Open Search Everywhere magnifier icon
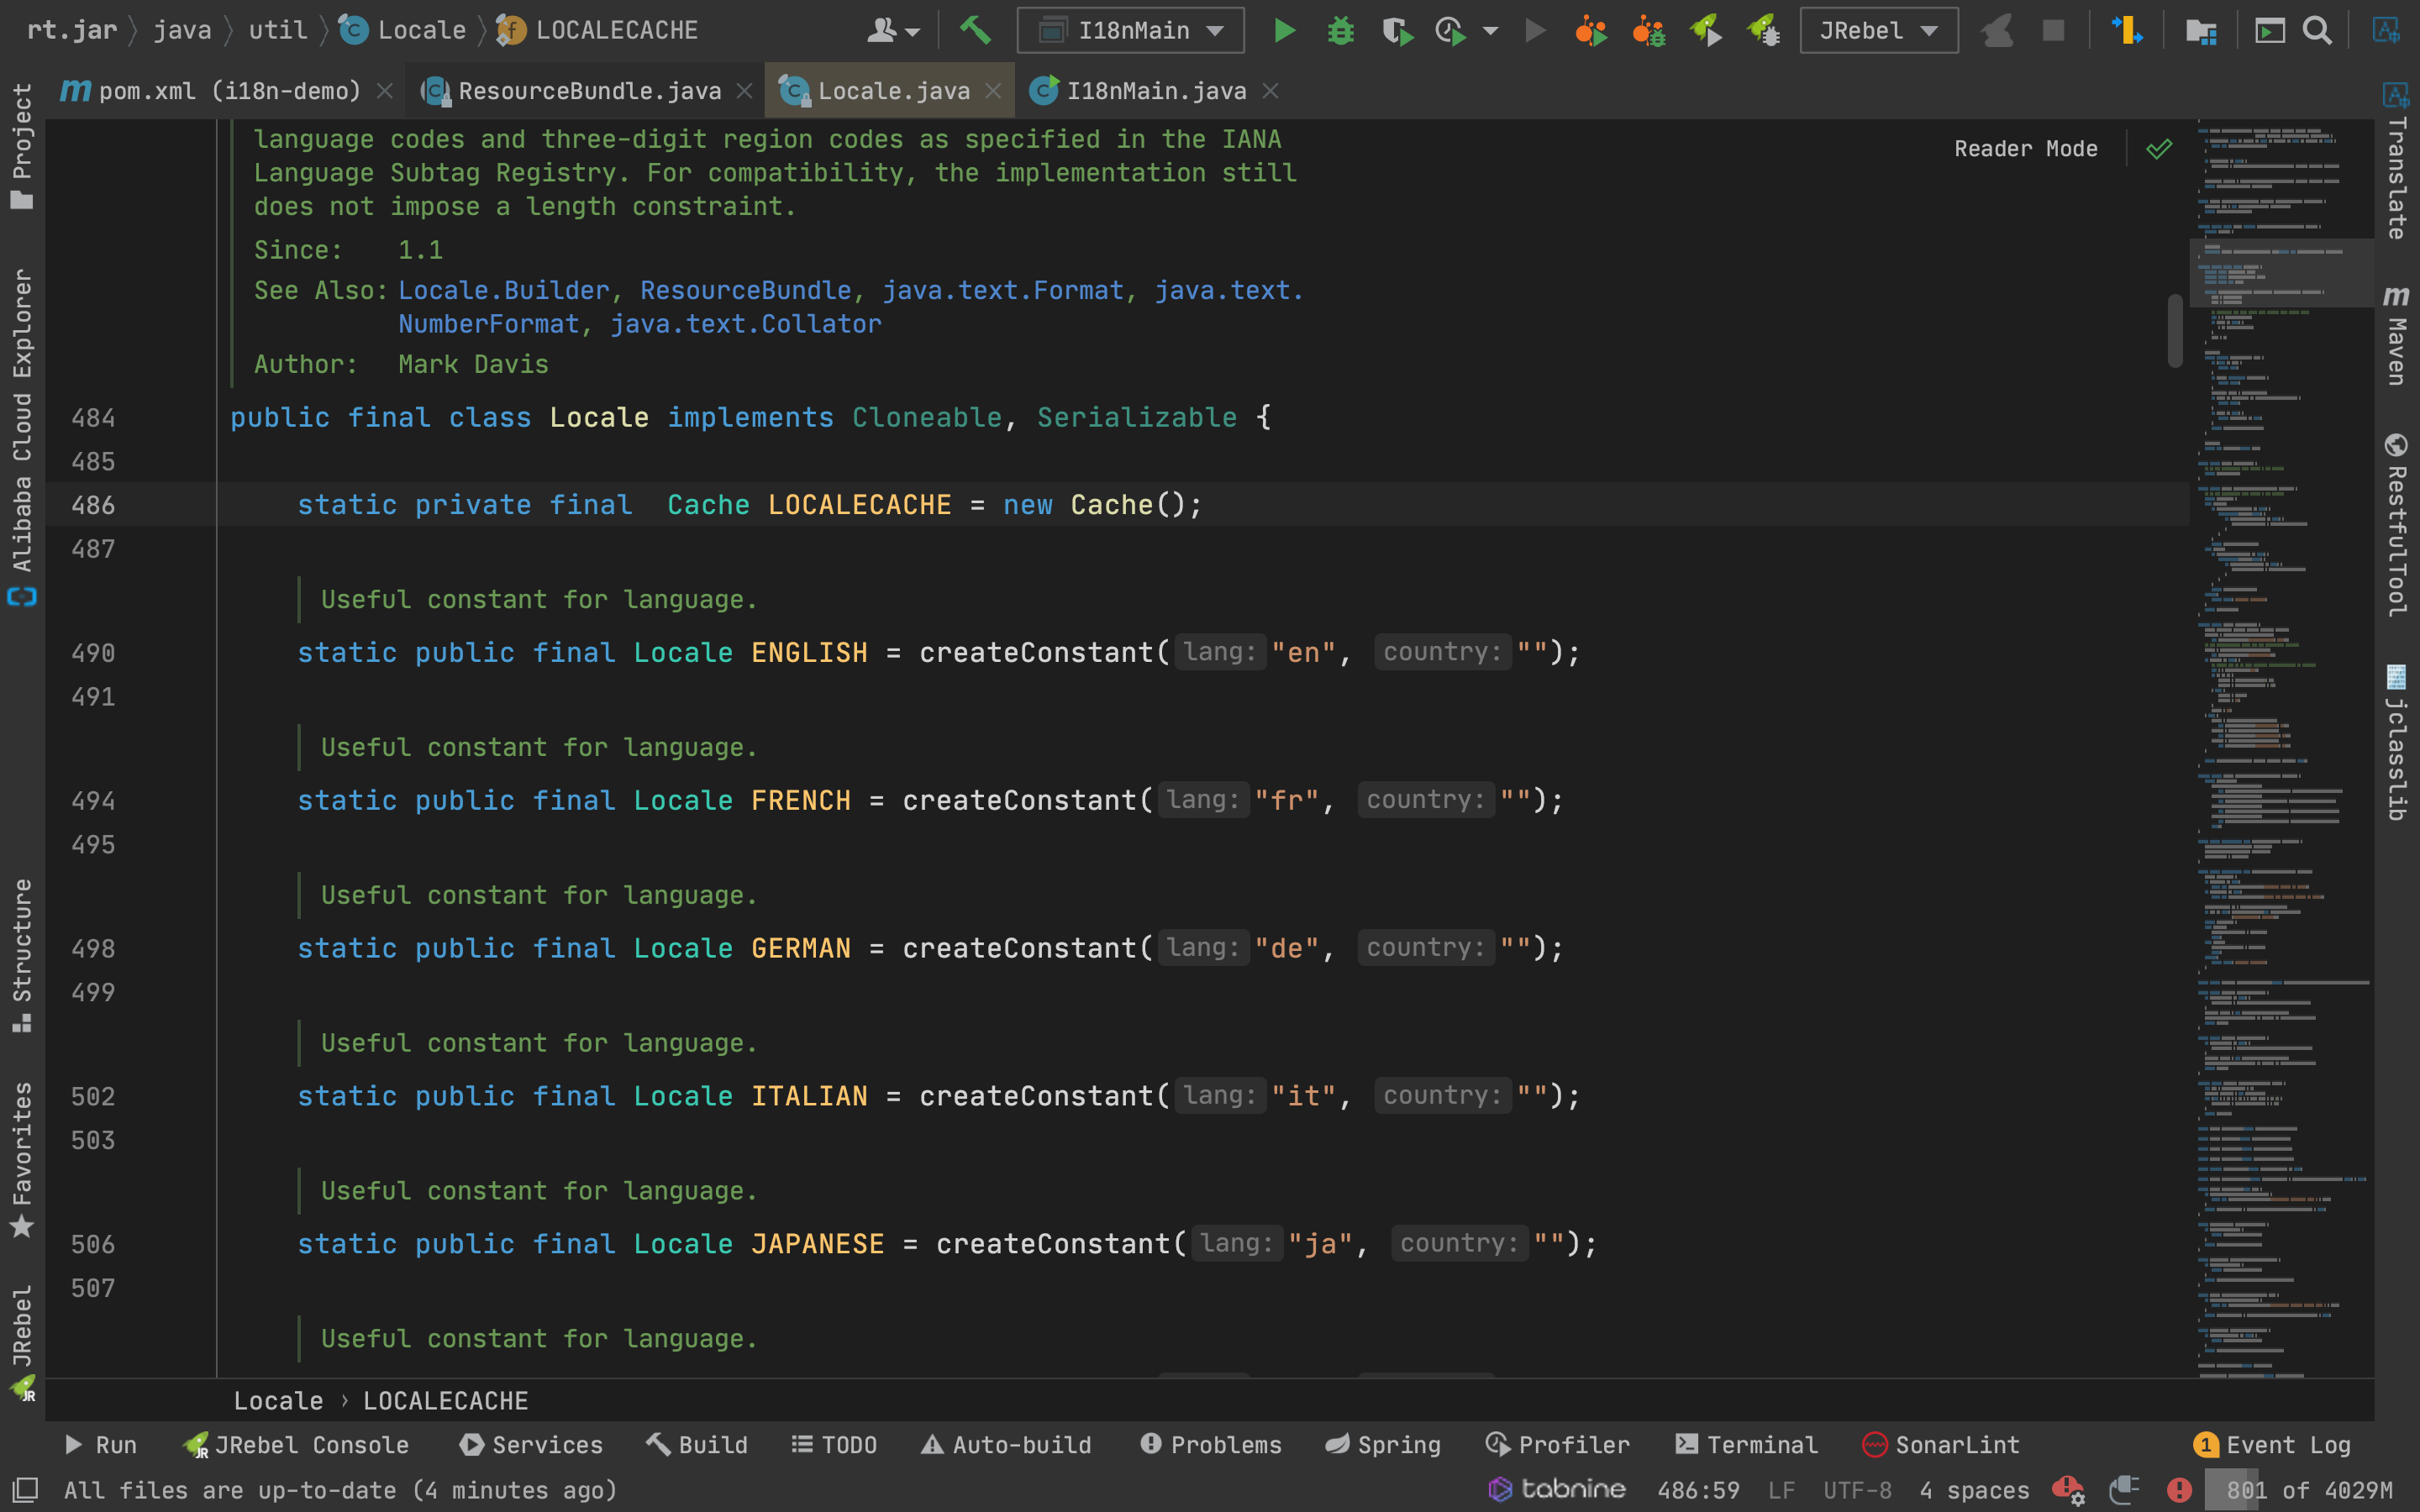The image size is (2420, 1512). (x=2316, y=31)
